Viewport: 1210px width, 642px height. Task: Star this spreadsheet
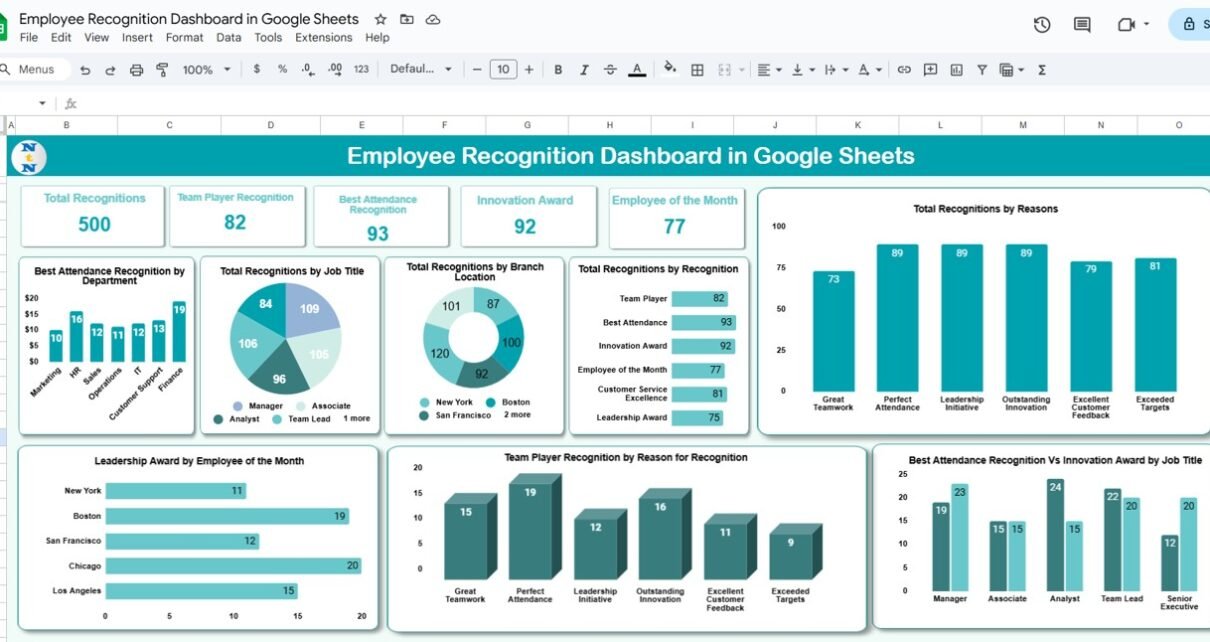pos(380,20)
